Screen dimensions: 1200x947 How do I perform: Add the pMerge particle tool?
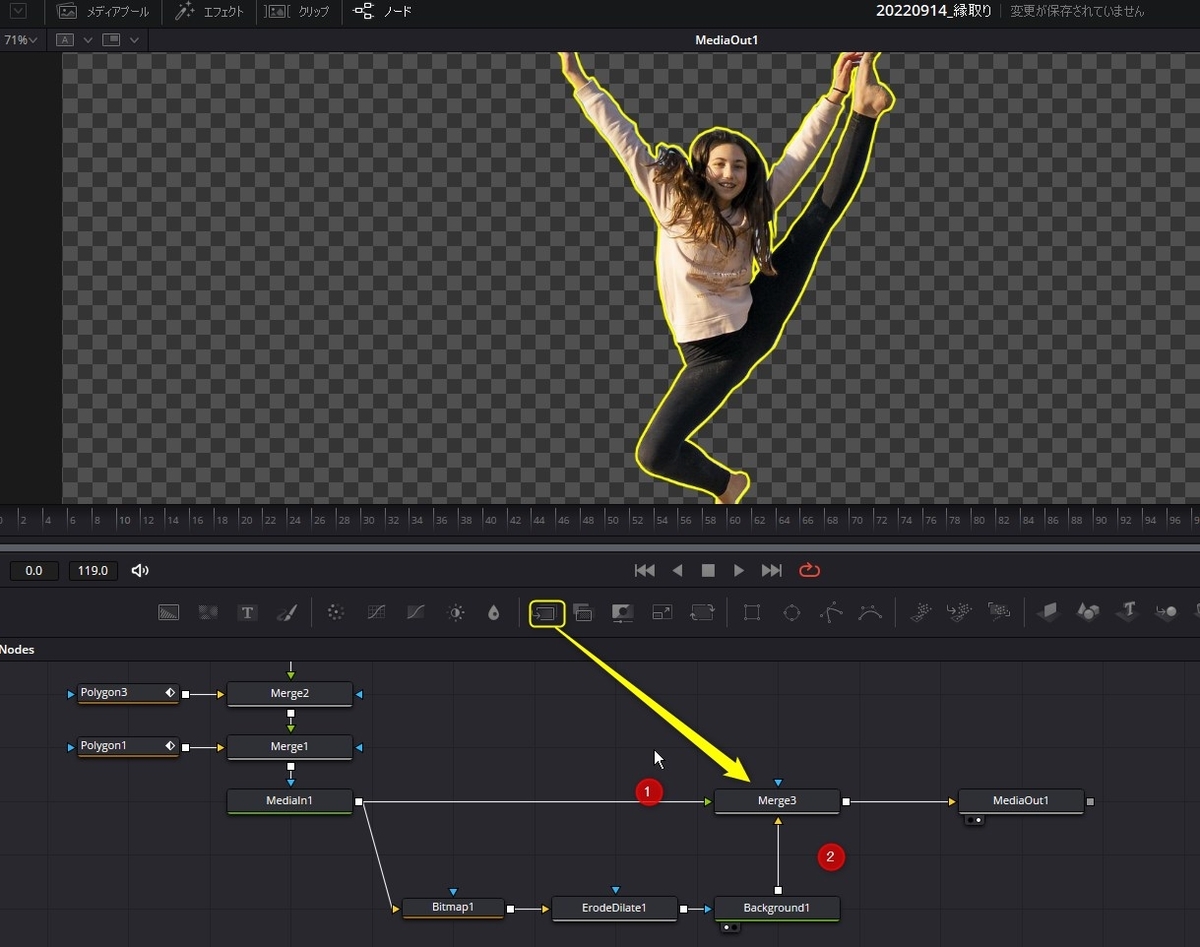[x=959, y=611]
